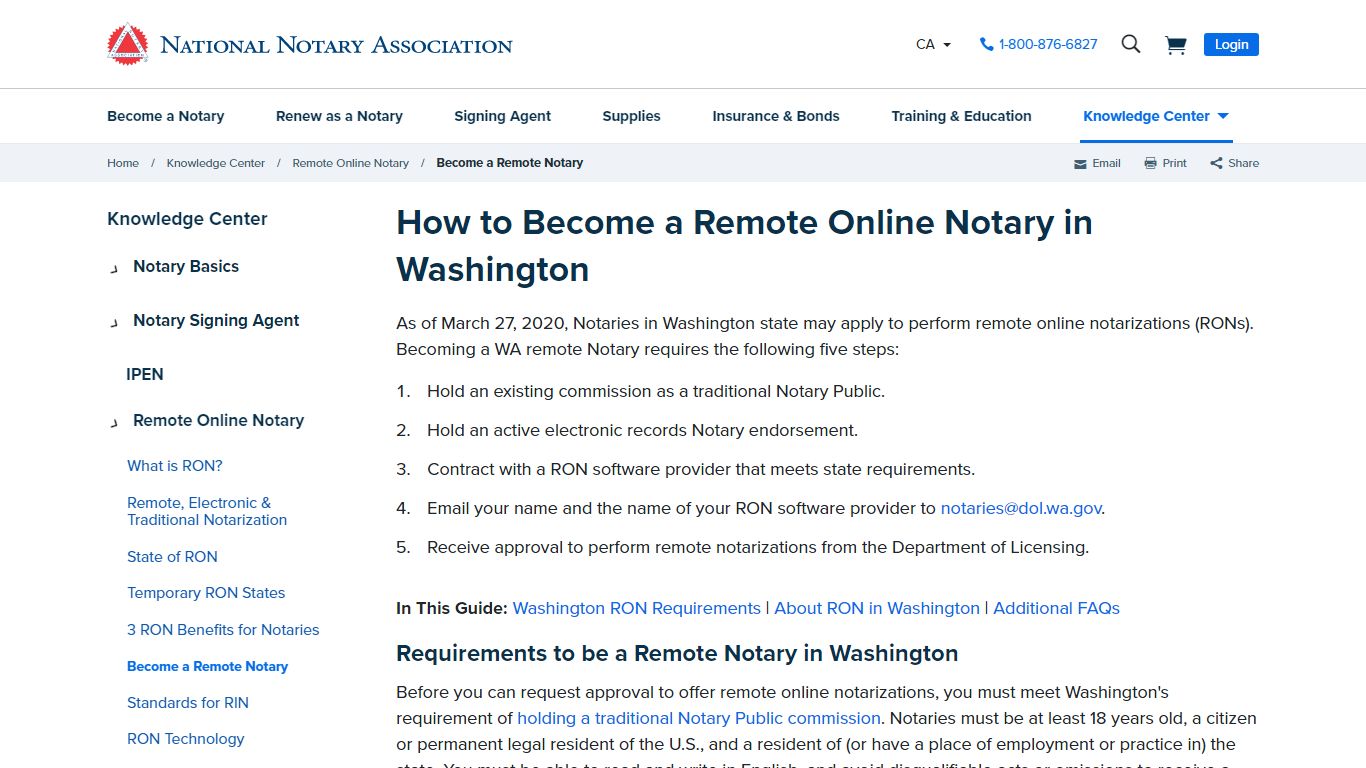Click the Email envelope icon
This screenshot has width=1366, height=768.
tap(1080, 164)
